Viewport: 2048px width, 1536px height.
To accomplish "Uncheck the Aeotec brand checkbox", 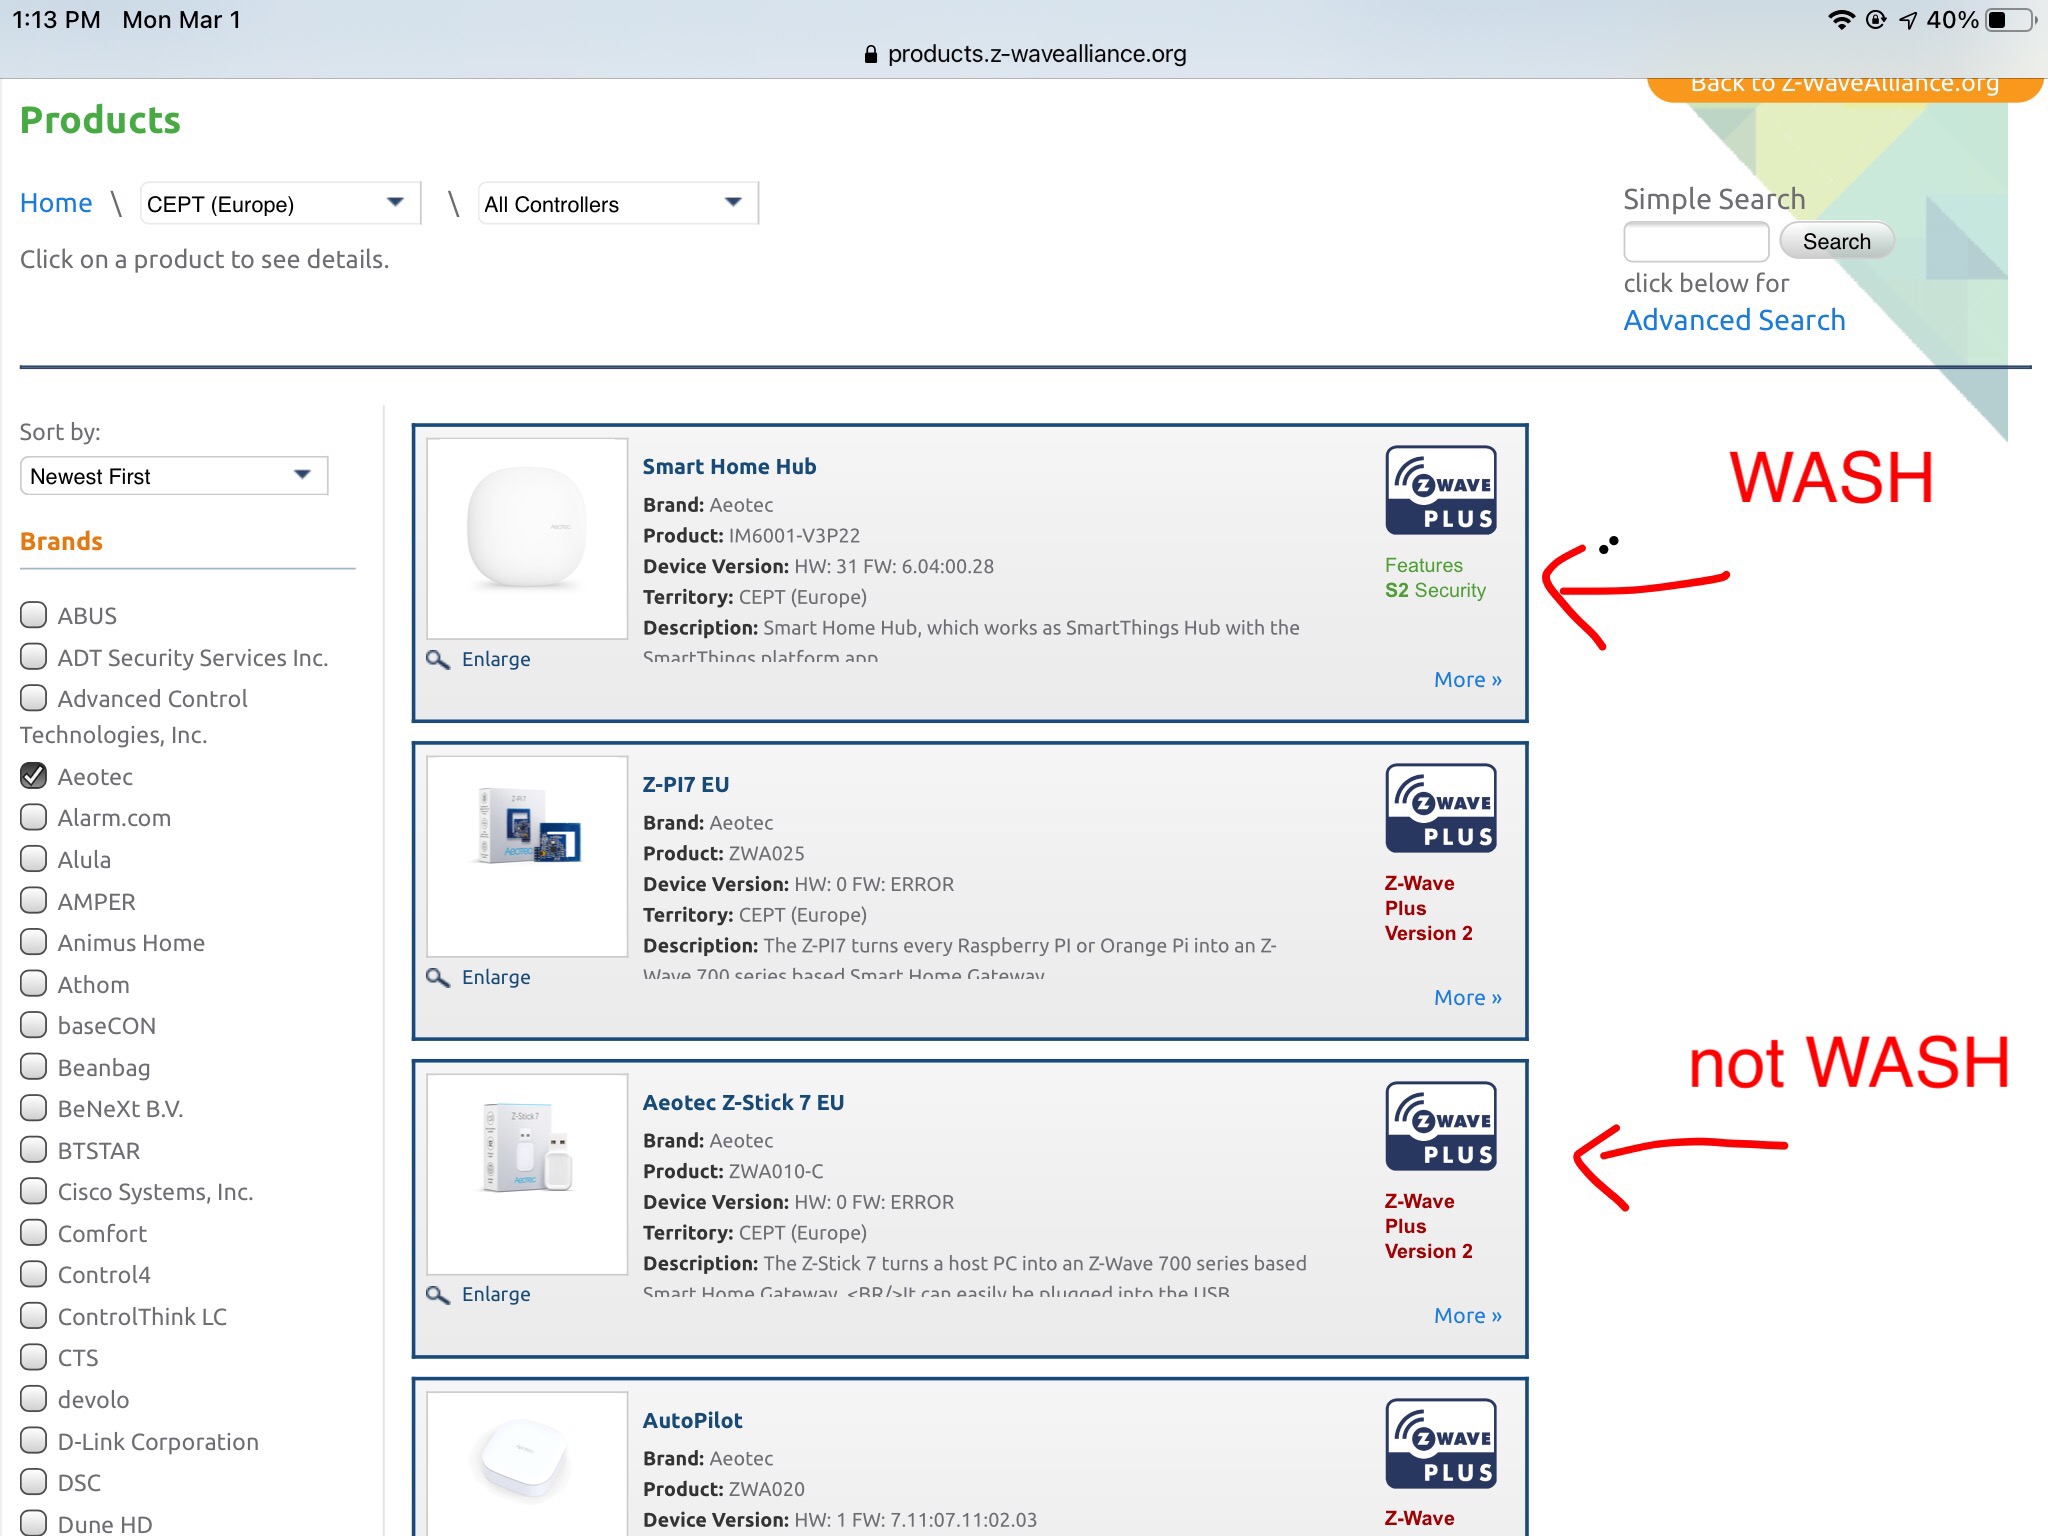I will click(34, 776).
